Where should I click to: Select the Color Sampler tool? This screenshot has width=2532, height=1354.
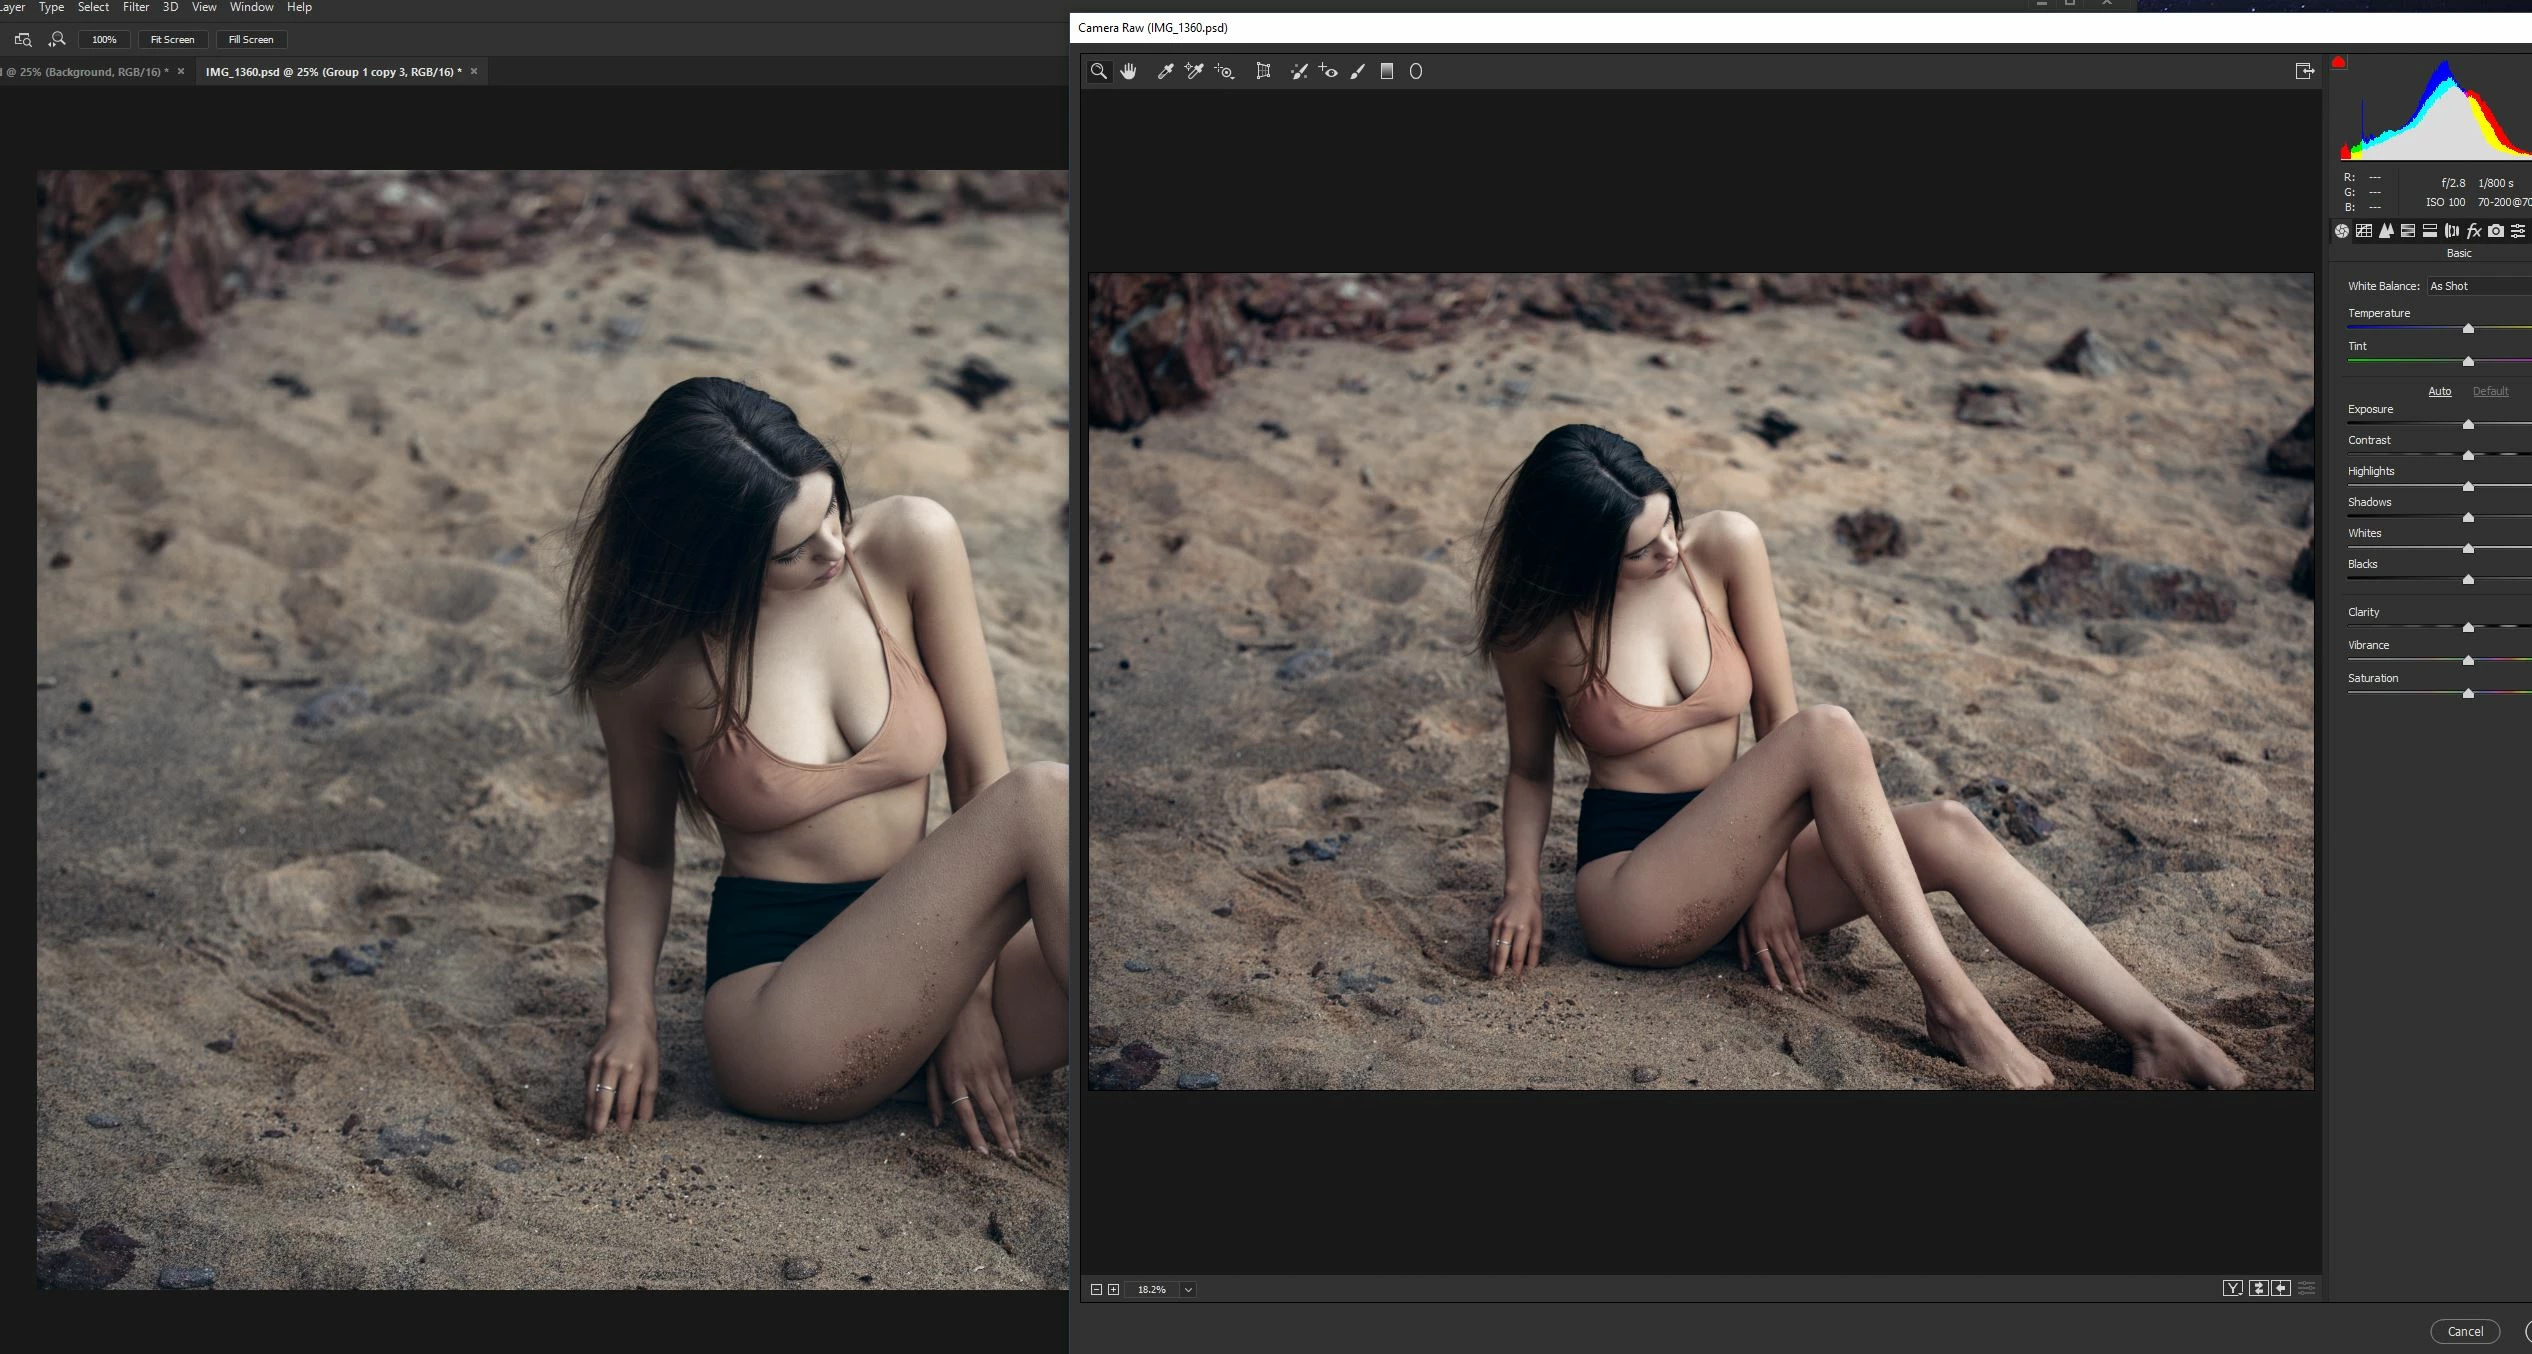1194,71
